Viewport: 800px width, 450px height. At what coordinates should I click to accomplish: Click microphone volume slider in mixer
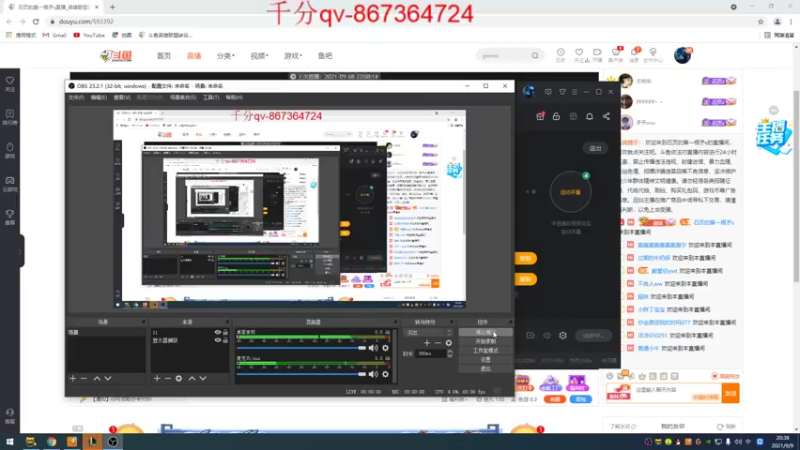point(302,374)
